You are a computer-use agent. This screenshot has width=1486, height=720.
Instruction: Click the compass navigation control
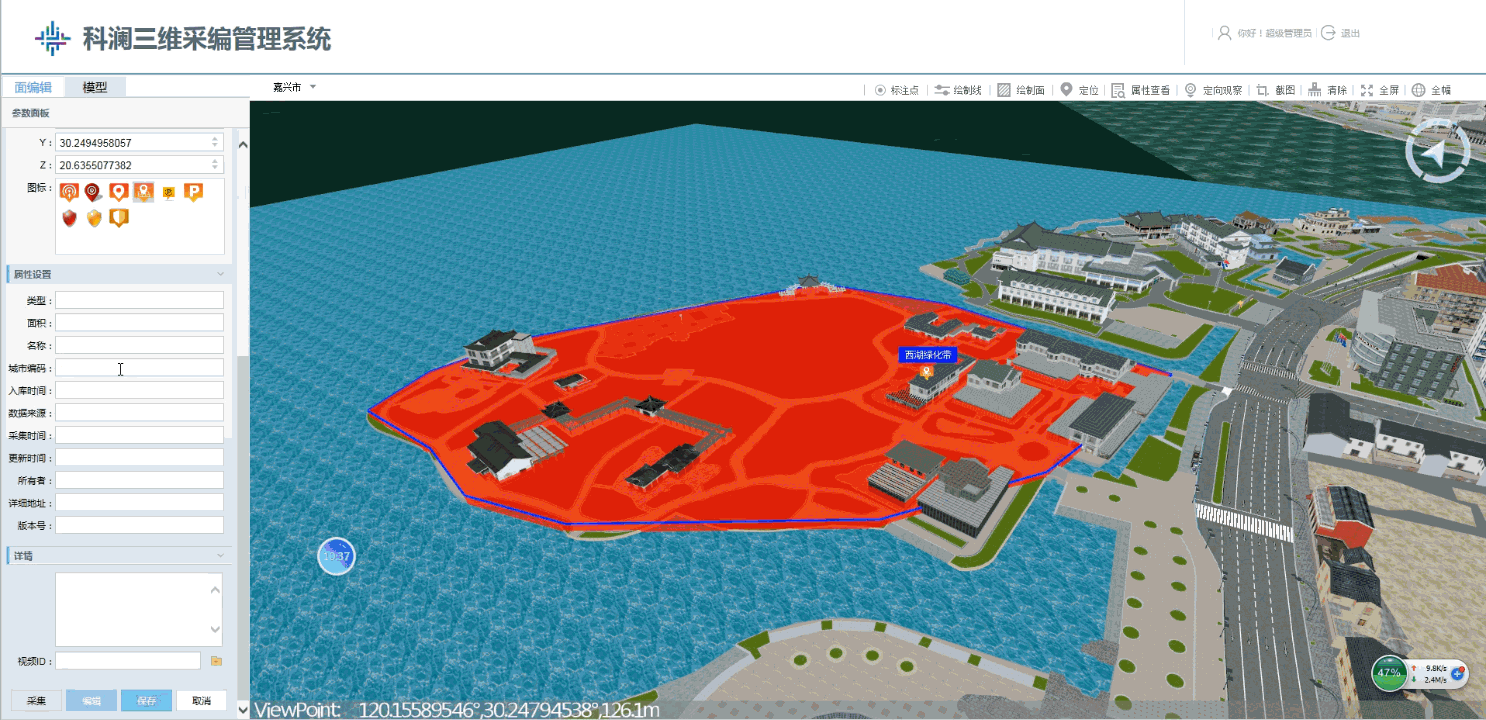click(1437, 153)
